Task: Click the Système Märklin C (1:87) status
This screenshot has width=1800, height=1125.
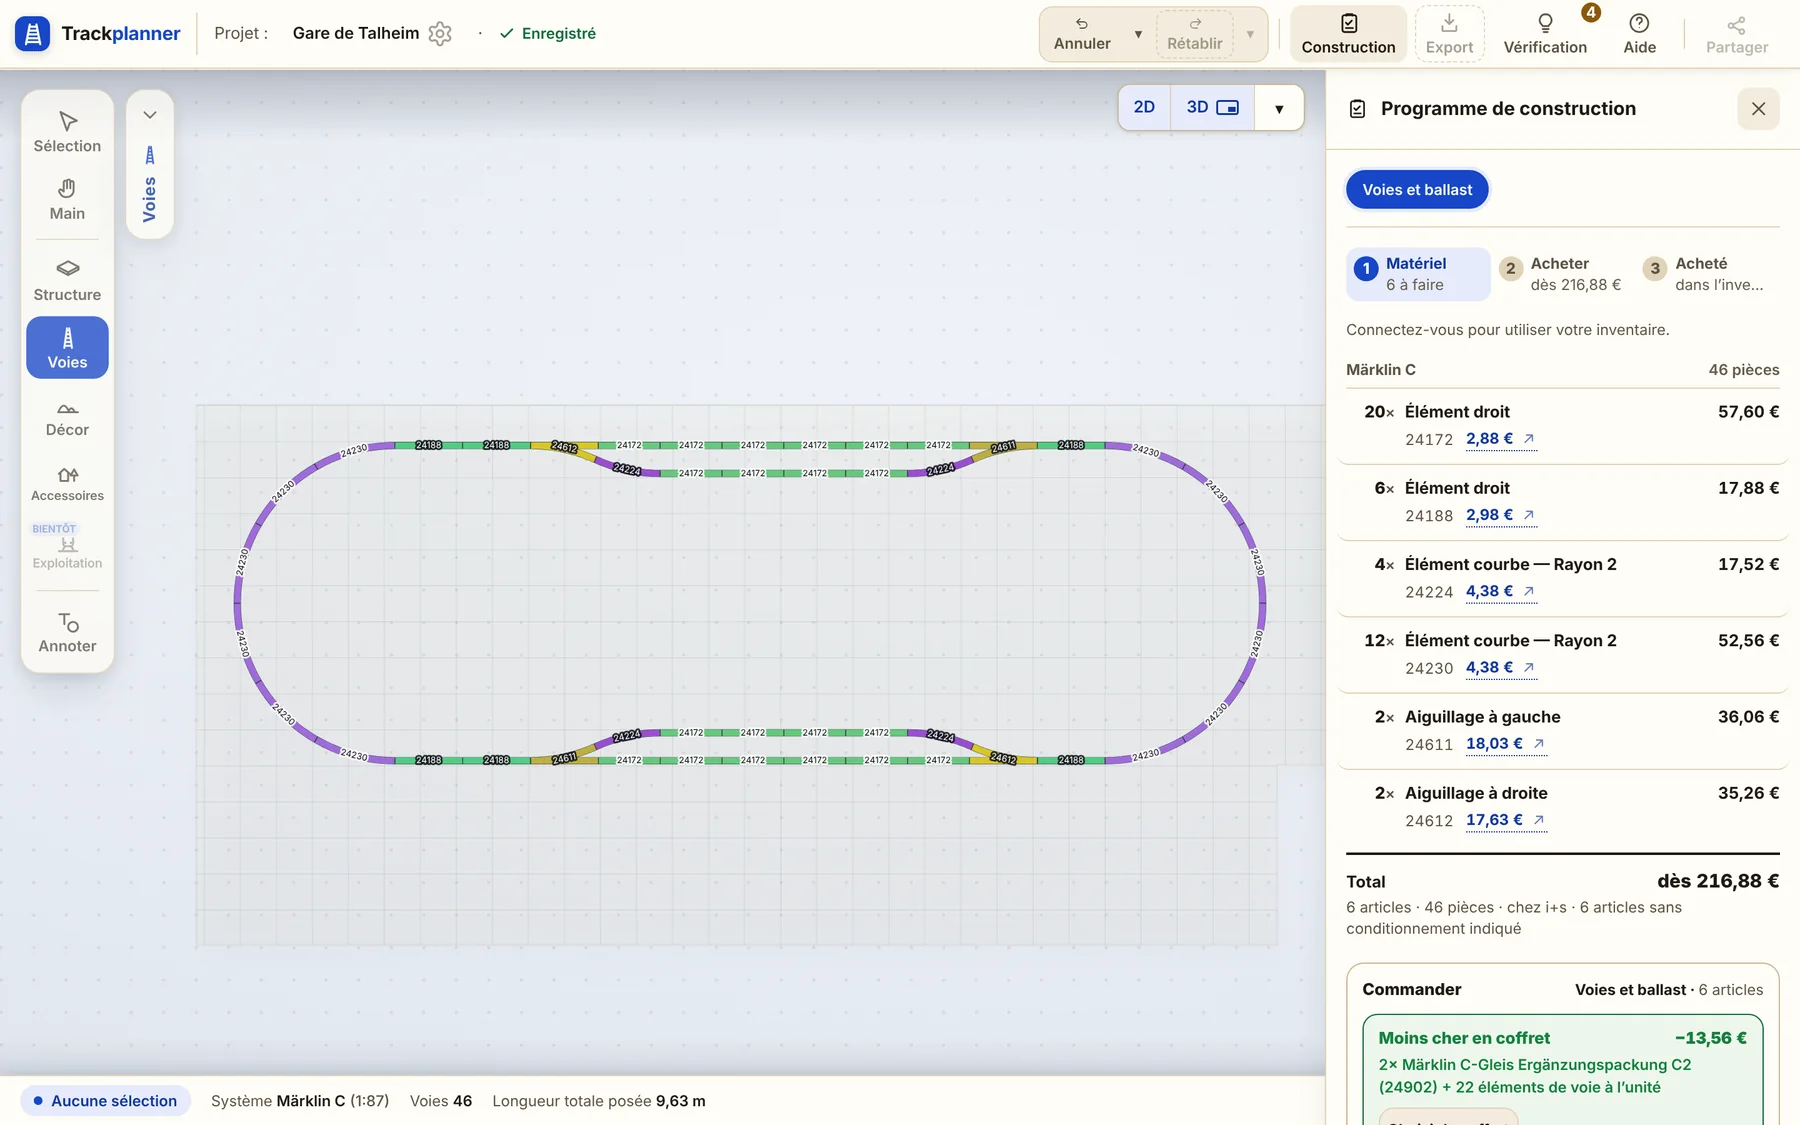Action: click(300, 1101)
